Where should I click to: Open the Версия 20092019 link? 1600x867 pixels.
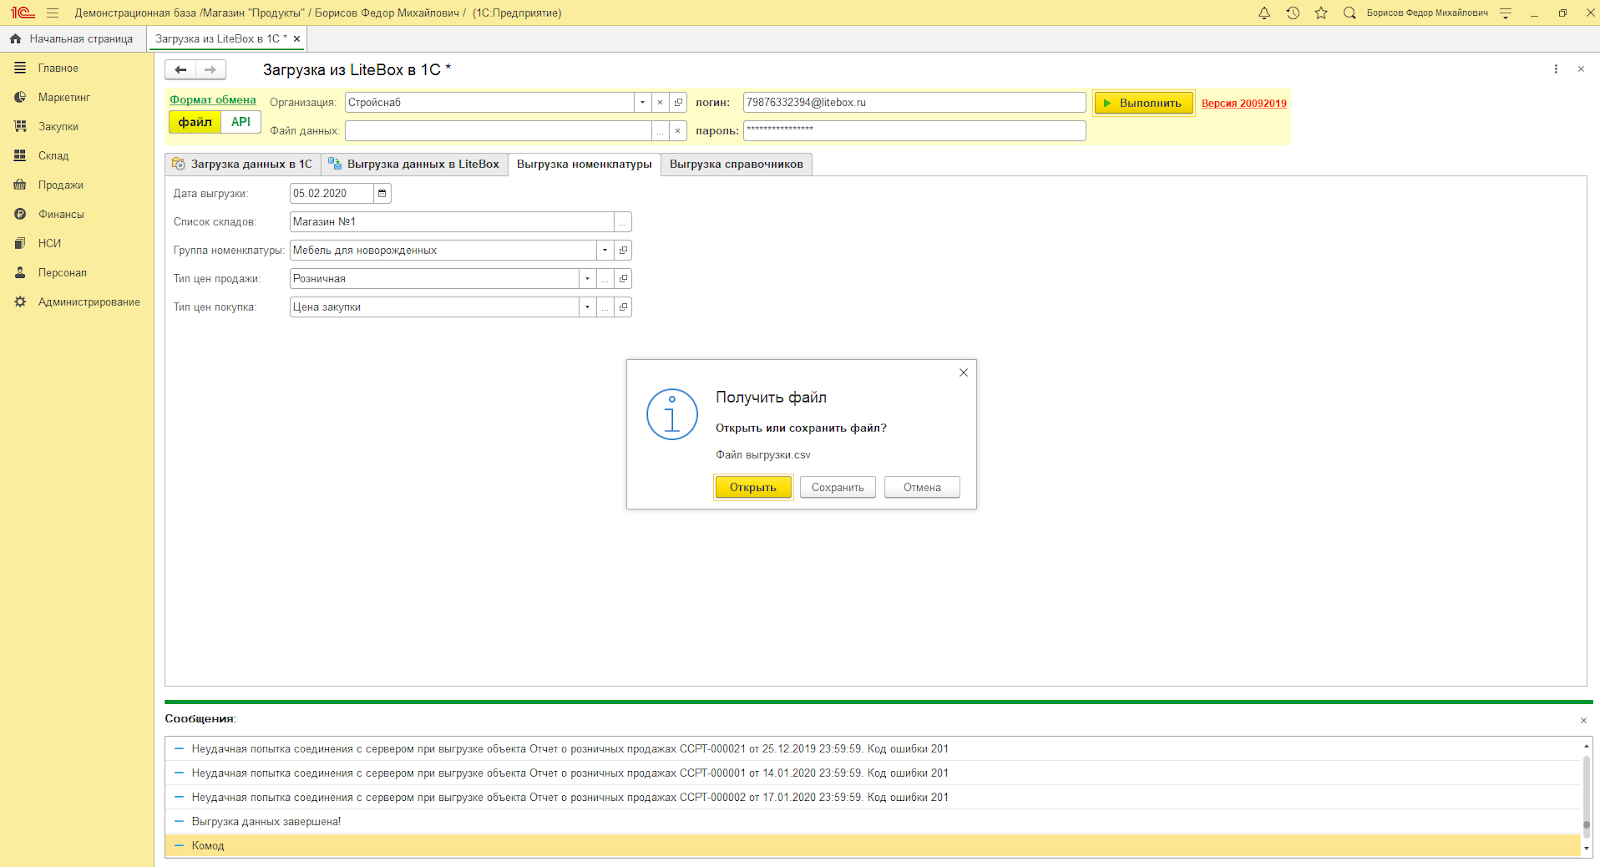(x=1244, y=103)
